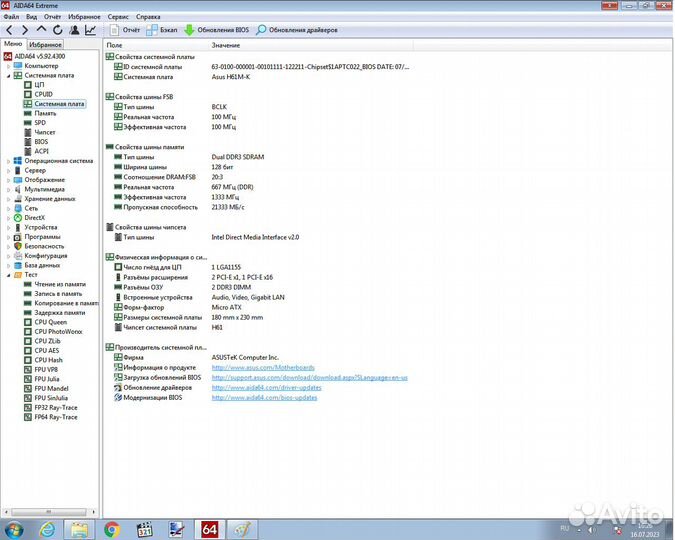Open Google Chrome from the taskbar
Screen dimensions: 675x540
pyautogui.click(x=112, y=528)
